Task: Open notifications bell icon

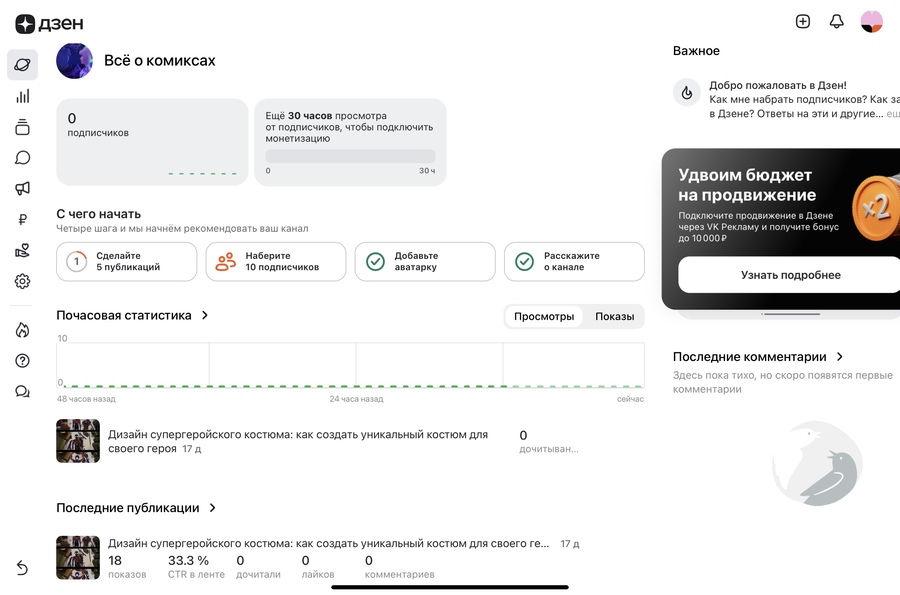Action: click(837, 22)
